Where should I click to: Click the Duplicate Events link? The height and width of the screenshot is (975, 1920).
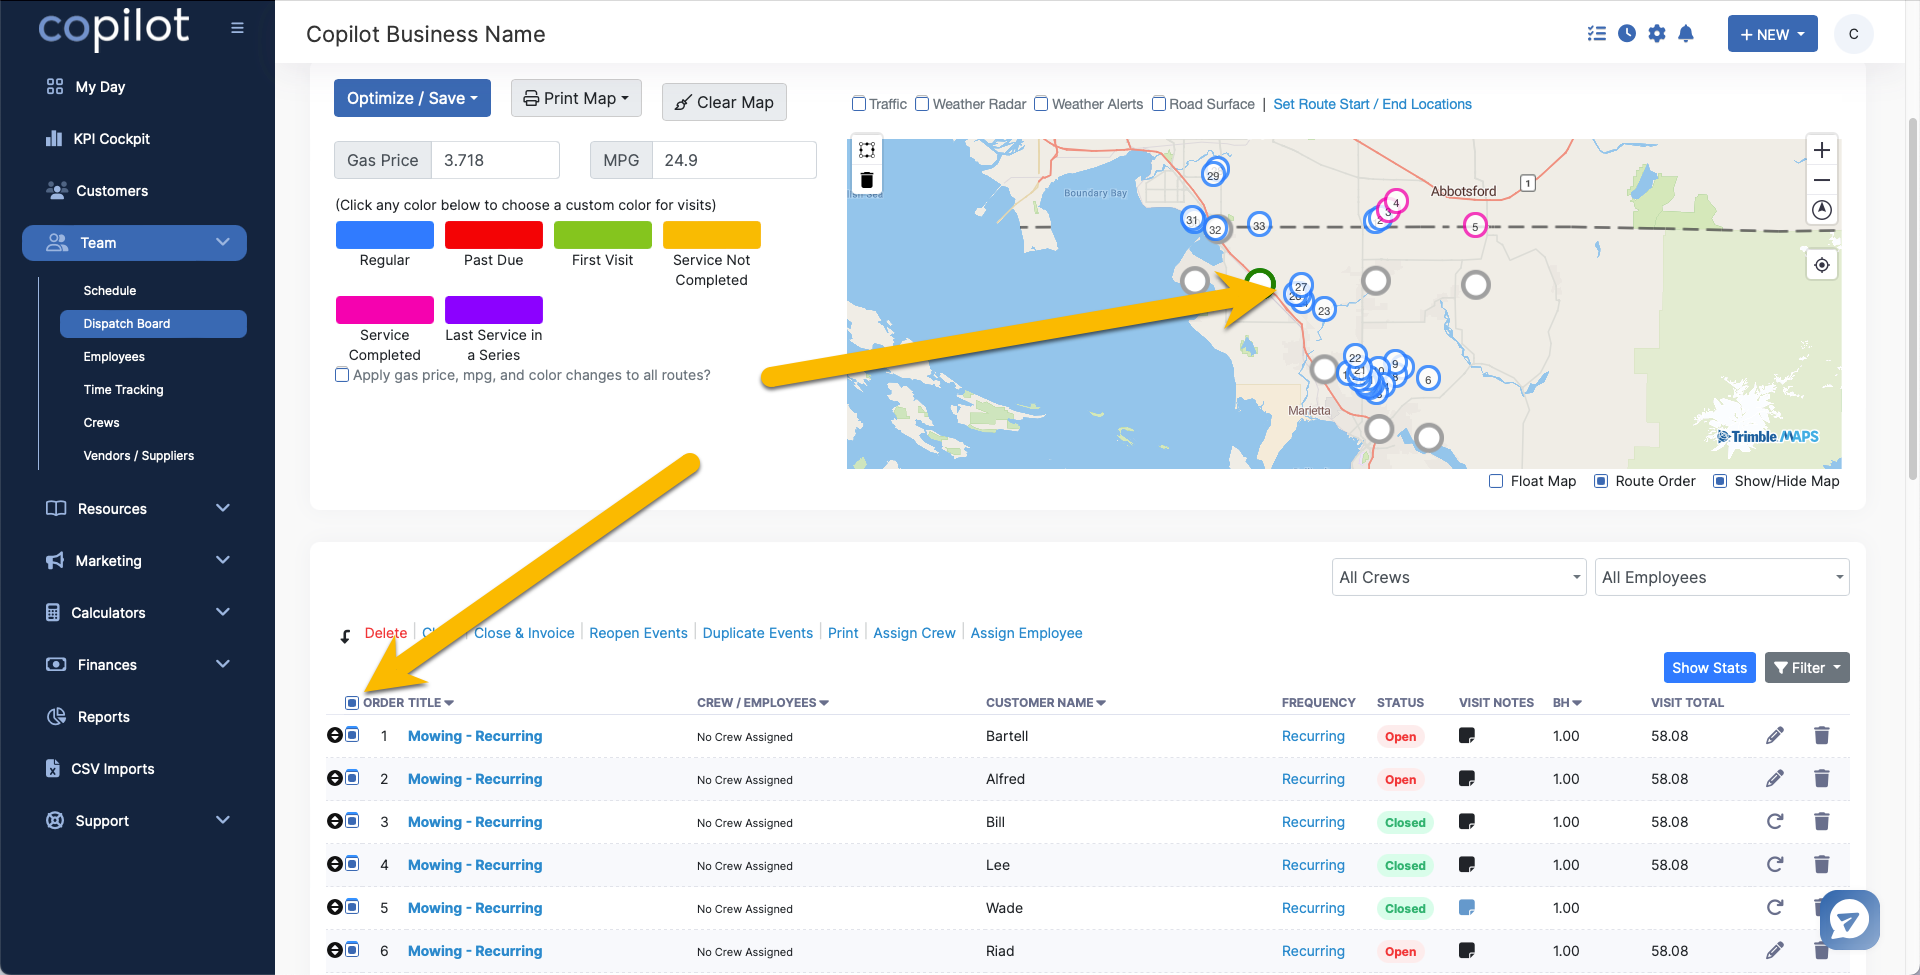coord(758,633)
